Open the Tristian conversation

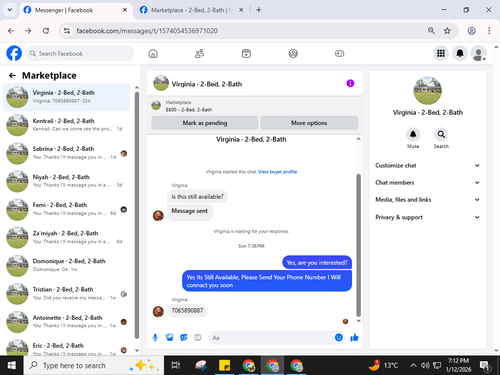click(x=67, y=294)
